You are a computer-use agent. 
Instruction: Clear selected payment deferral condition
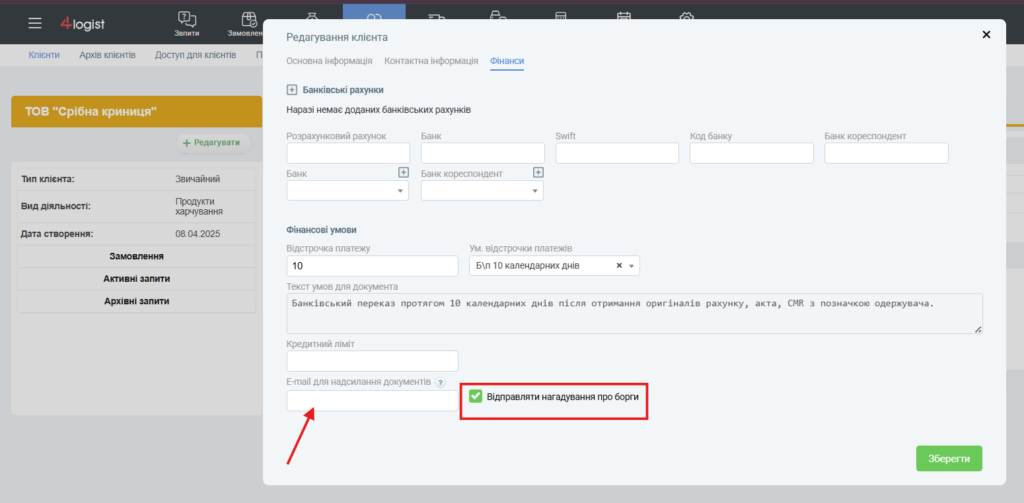[619, 266]
